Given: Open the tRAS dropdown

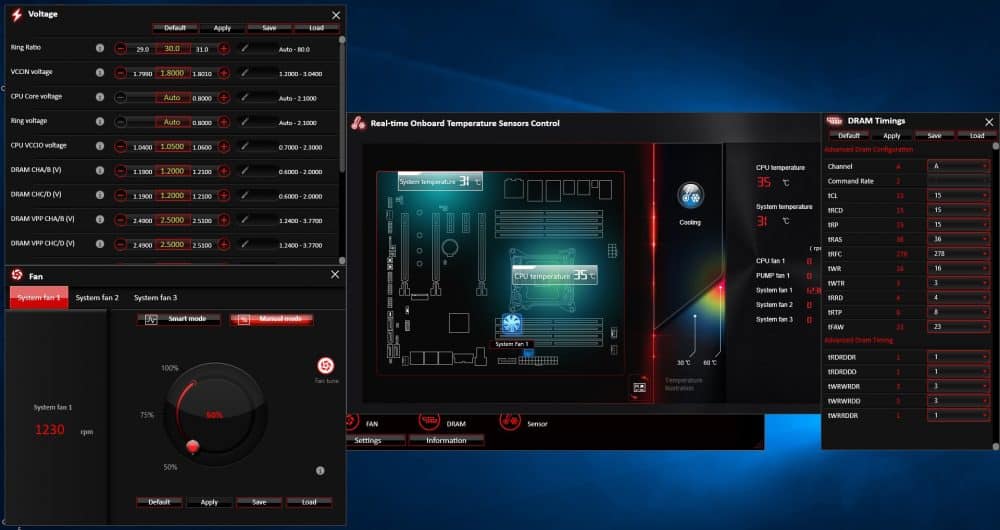Looking at the screenshot, I should coord(959,239).
